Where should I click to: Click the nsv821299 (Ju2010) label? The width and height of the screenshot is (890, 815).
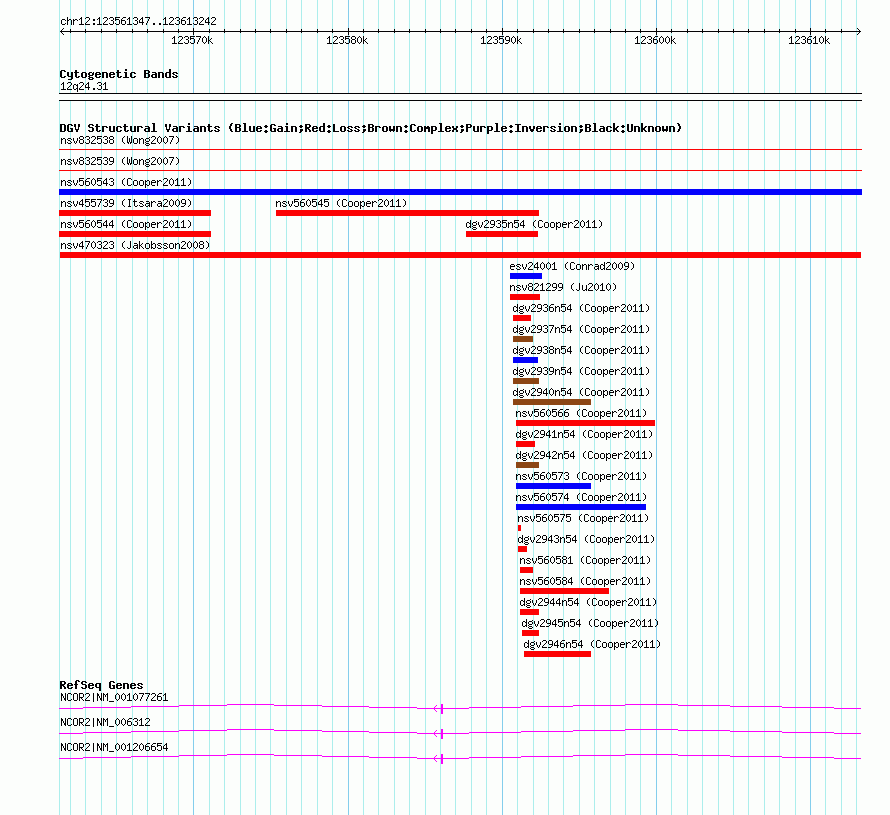563,287
